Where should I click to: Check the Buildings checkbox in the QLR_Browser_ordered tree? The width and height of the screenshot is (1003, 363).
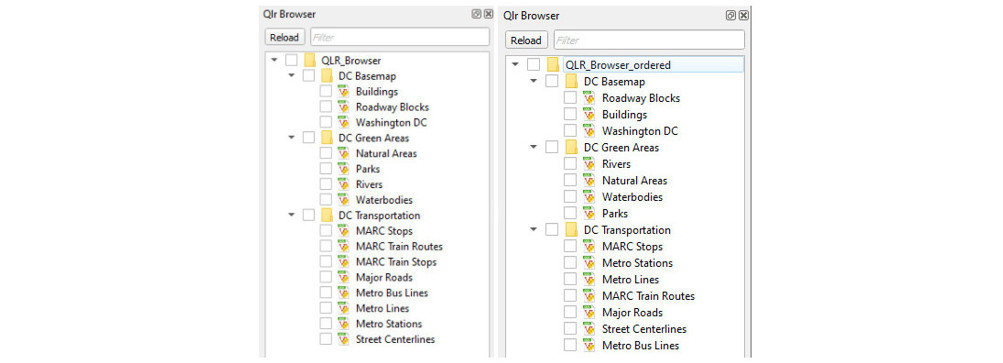pyautogui.click(x=570, y=115)
